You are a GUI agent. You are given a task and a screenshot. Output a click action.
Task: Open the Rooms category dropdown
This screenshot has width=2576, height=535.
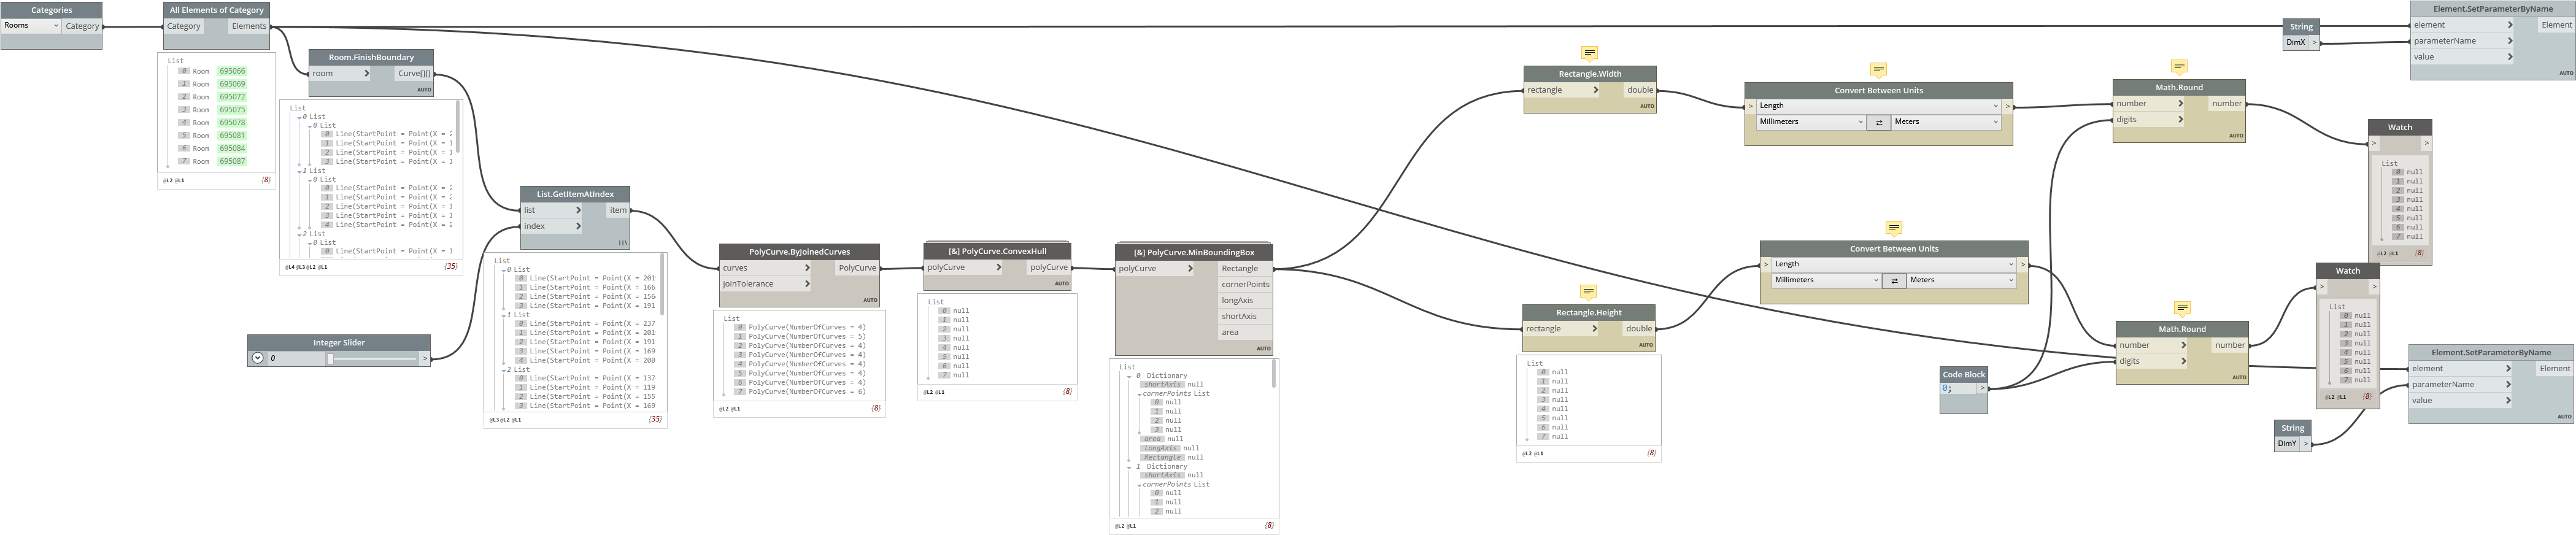(31, 26)
